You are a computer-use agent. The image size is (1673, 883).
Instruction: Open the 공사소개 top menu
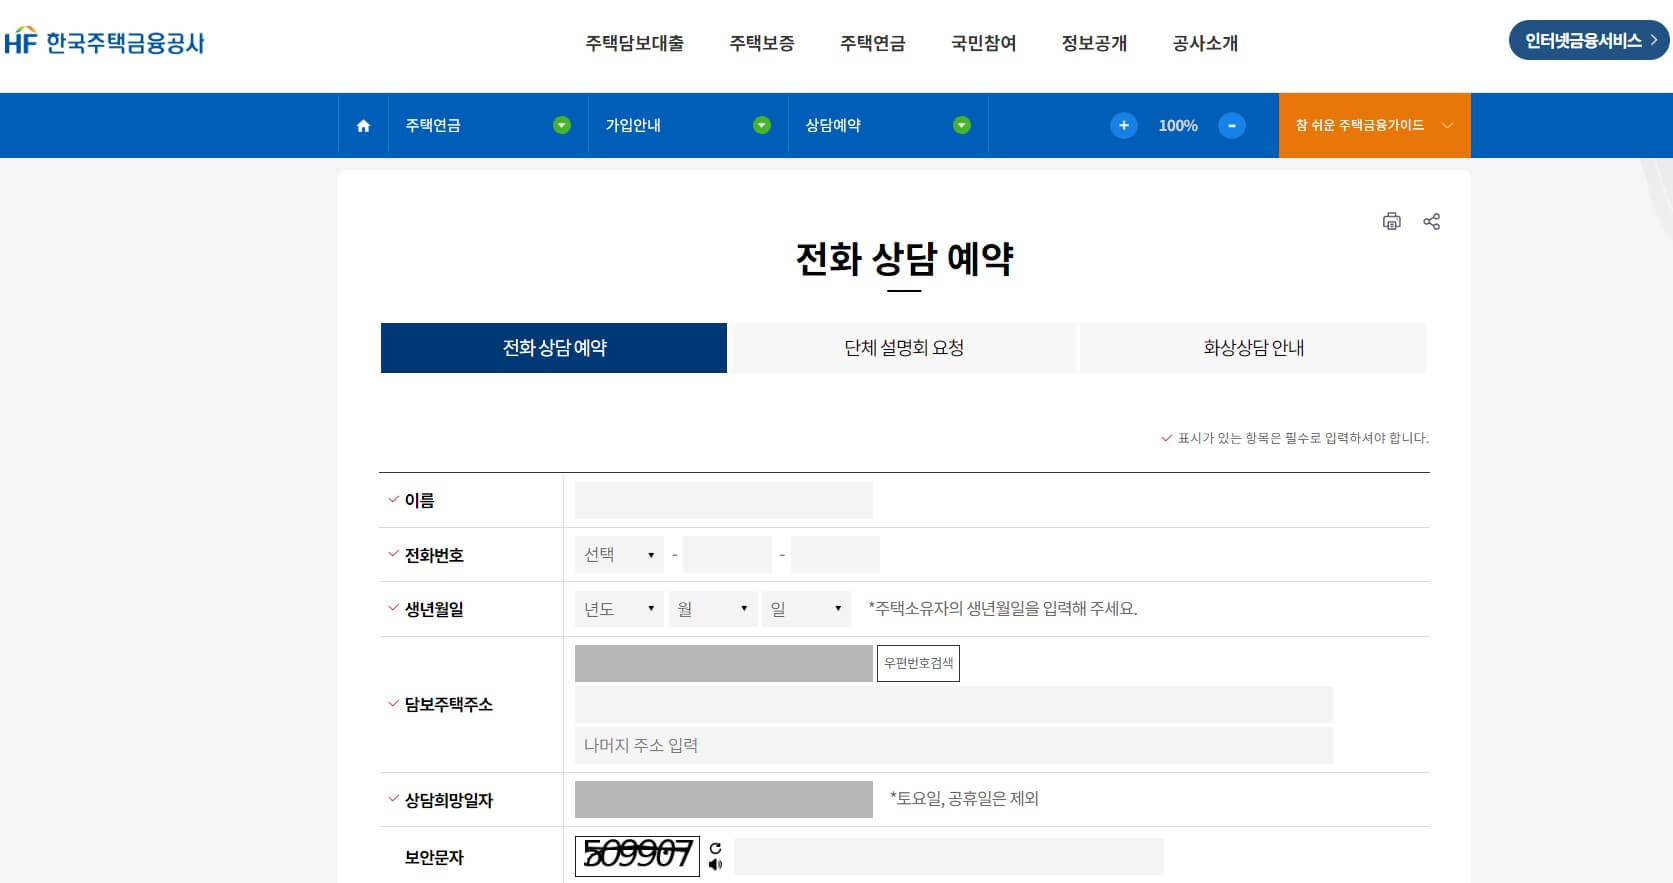click(1205, 43)
